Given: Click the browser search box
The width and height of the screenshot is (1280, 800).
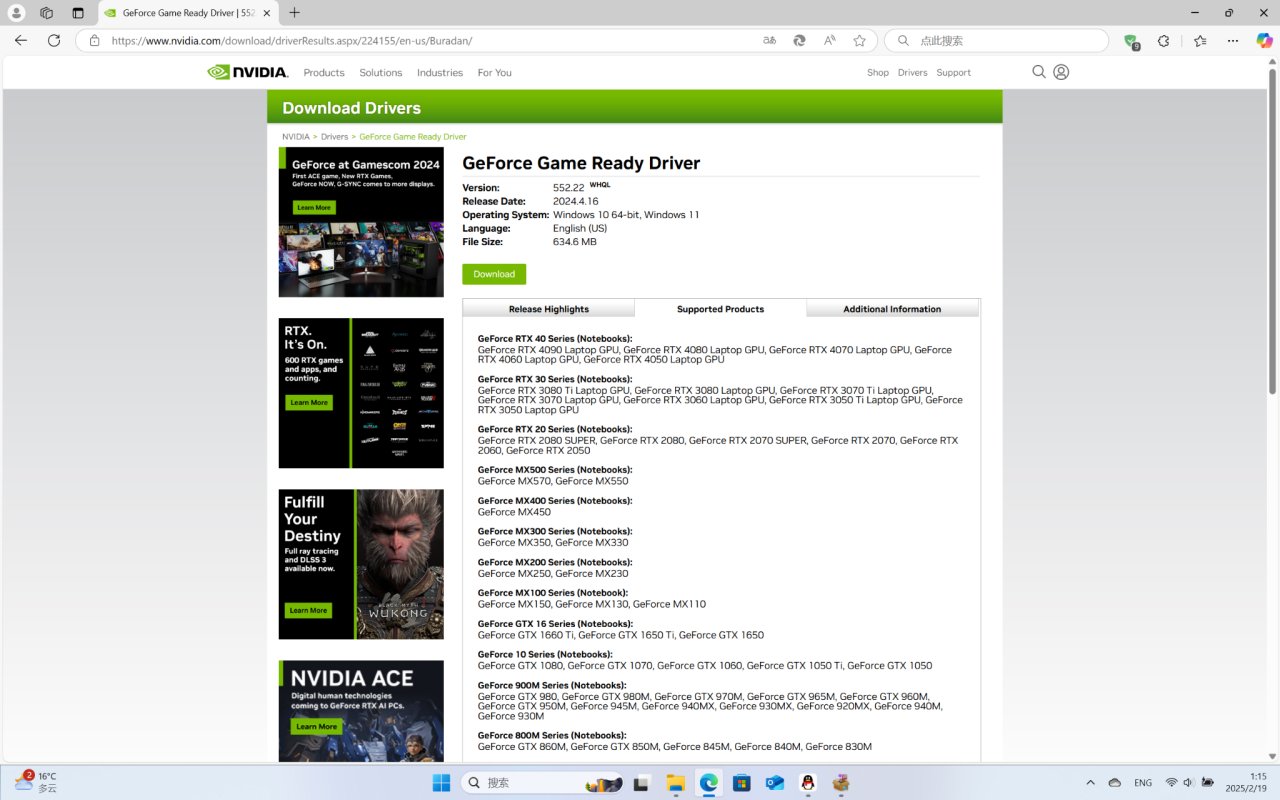Looking at the screenshot, I should point(997,41).
